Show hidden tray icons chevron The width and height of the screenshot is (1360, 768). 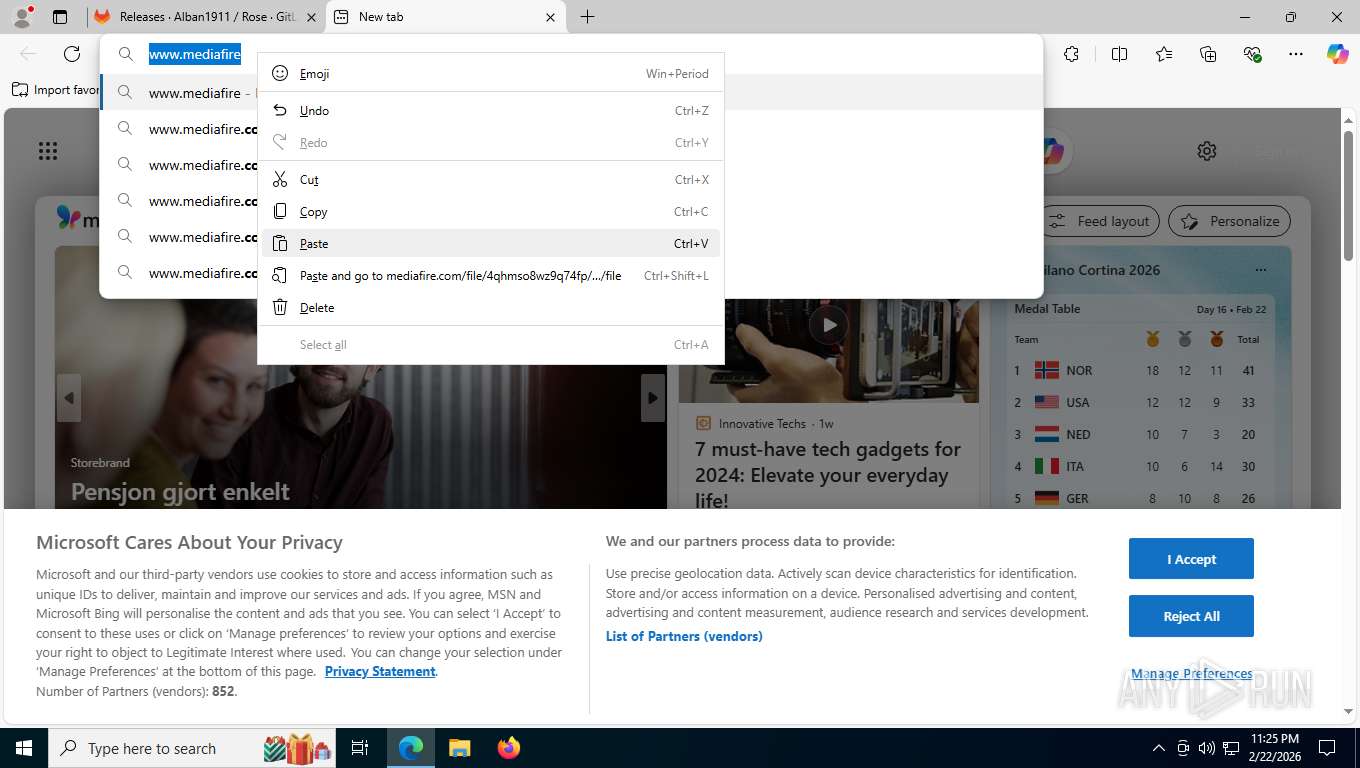1159,748
